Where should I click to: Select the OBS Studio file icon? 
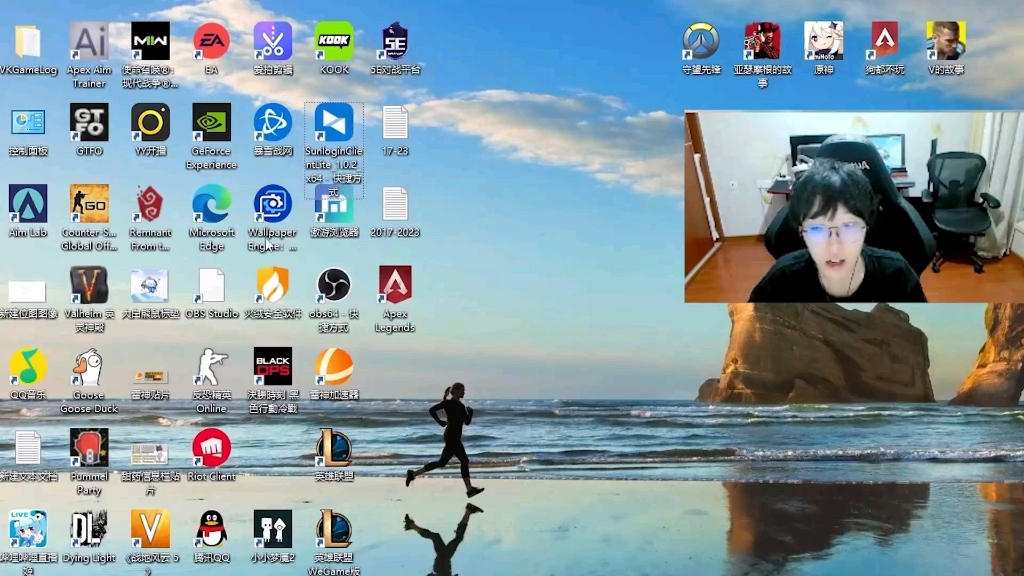[x=212, y=285]
